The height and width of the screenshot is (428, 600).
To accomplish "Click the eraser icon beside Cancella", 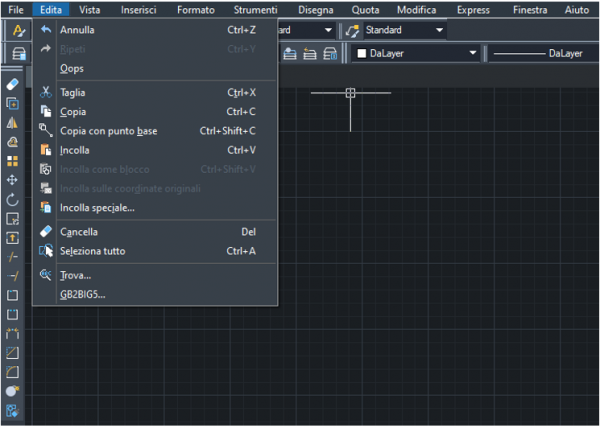I will click(x=46, y=231).
